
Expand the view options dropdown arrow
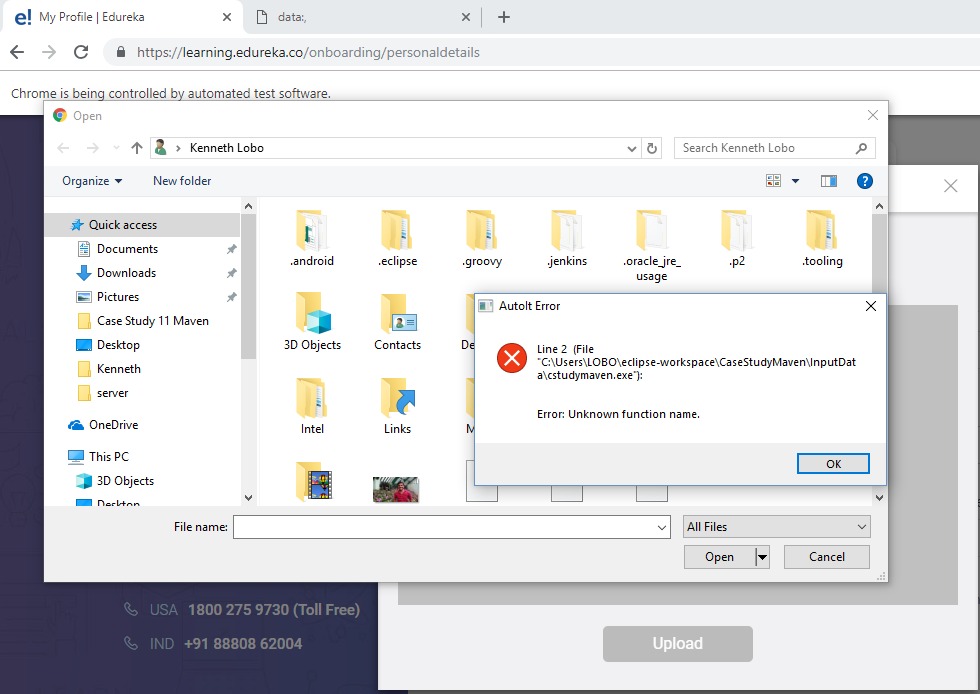pyautogui.click(x=796, y=181)
